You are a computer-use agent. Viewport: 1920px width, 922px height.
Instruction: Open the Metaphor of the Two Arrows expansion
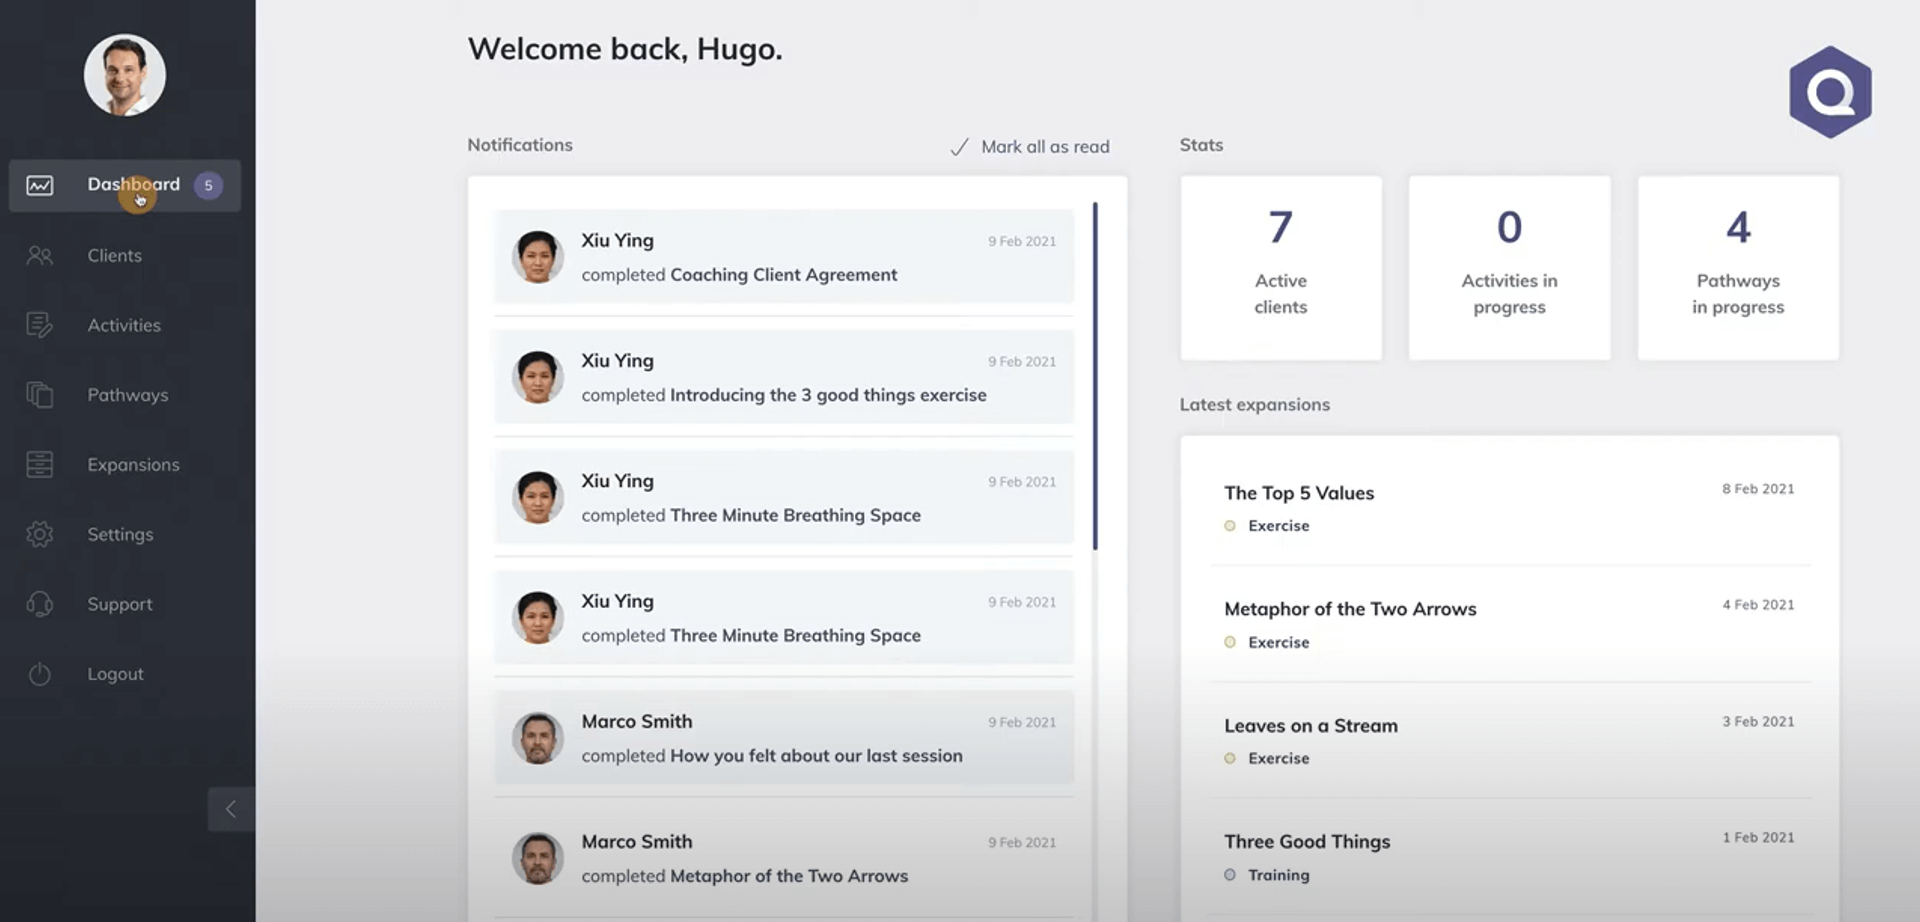click(1509, 624)
